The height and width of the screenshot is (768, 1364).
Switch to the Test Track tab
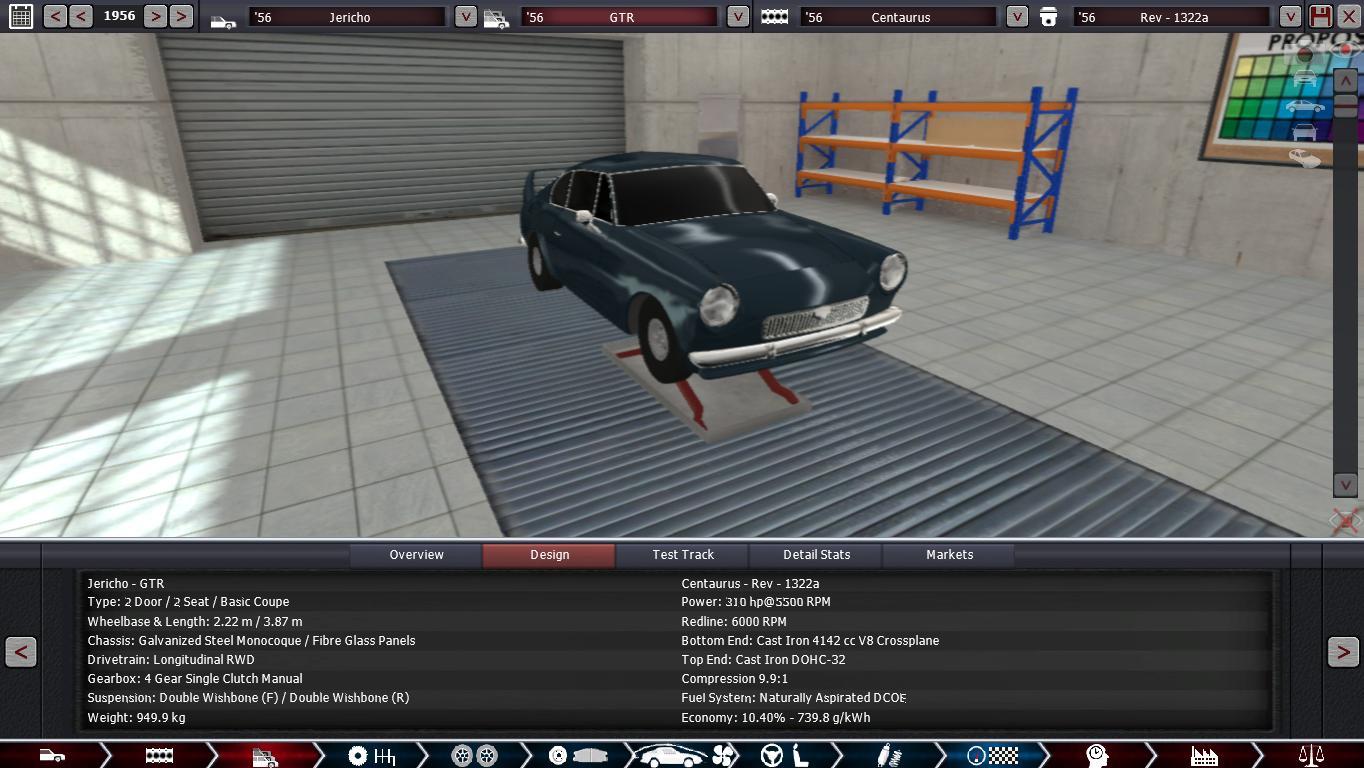click(x=683, y=555)
